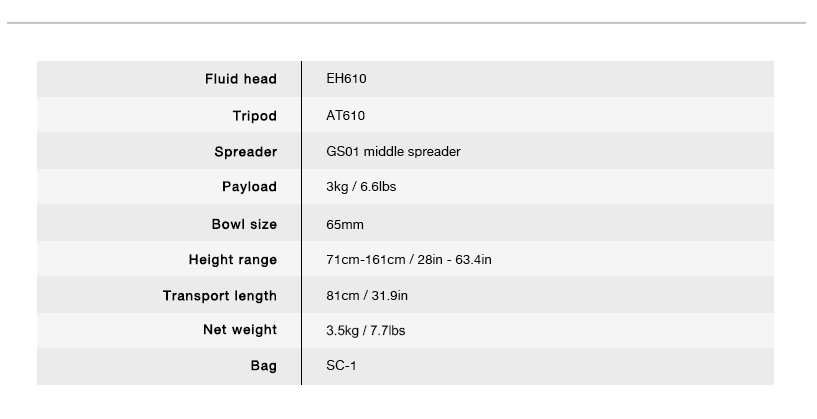Select the SC-1 bag value
The width and height of the screenshot is (817, 419).
(341, 366)
